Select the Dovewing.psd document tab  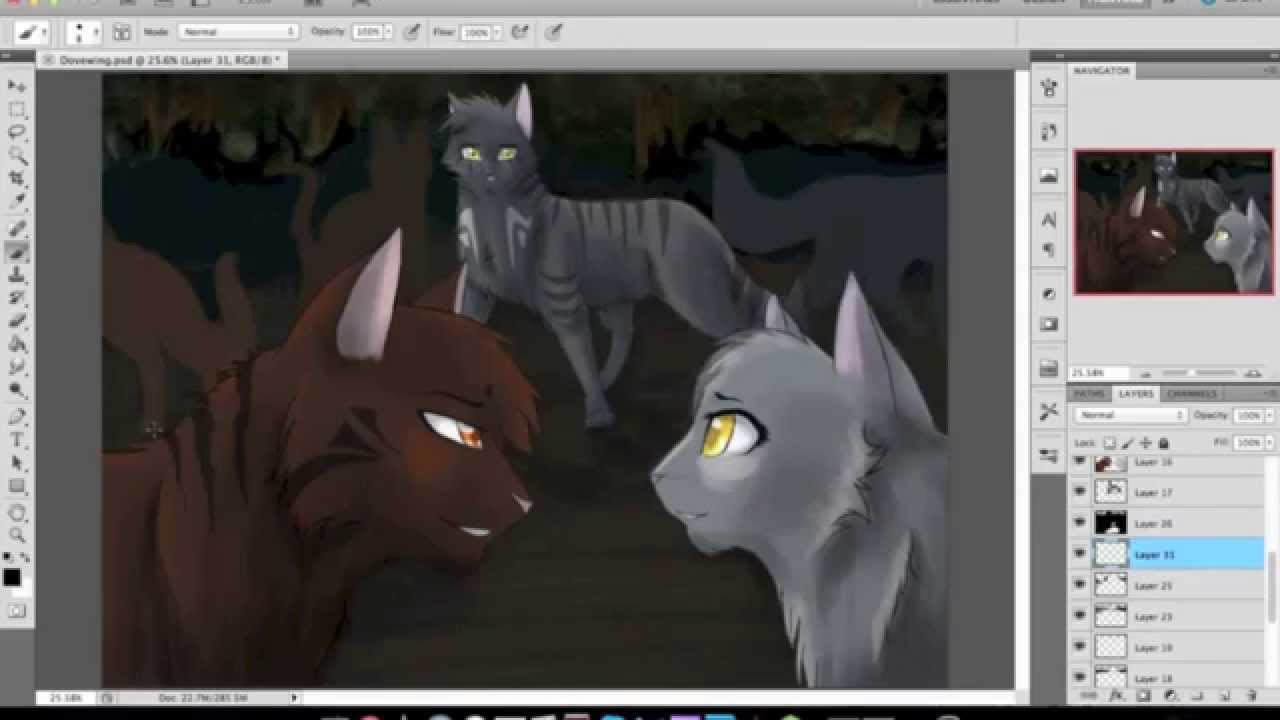coord(164,60)
